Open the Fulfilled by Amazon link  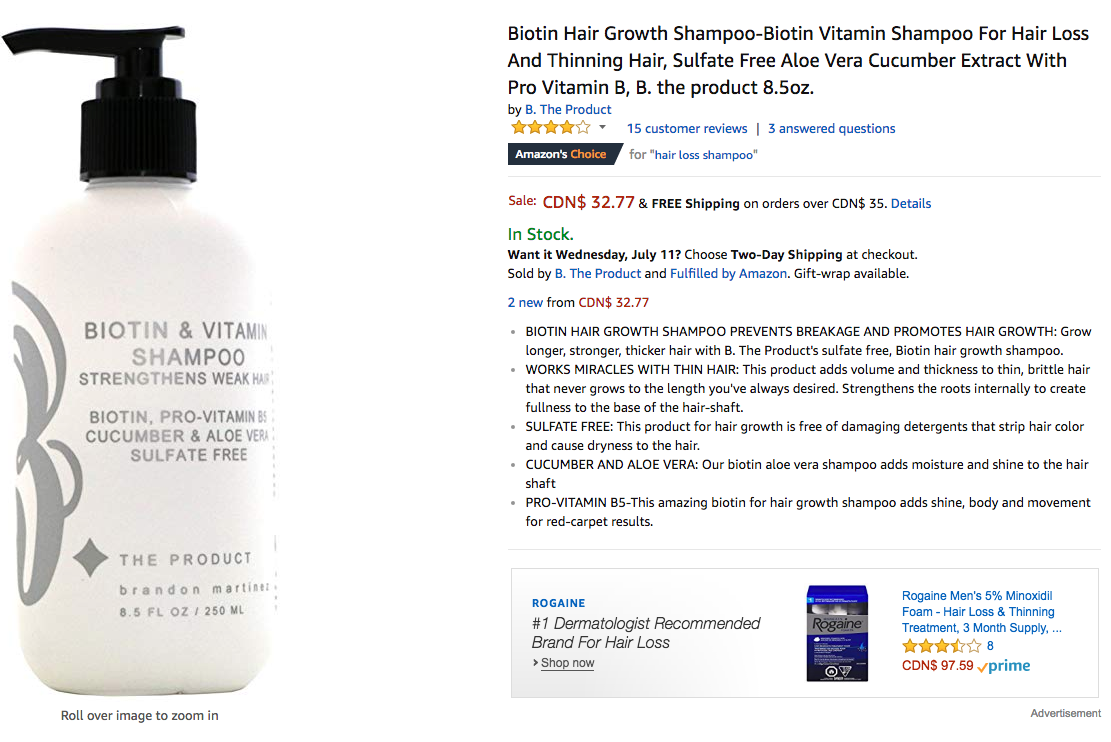click(728, 274)
